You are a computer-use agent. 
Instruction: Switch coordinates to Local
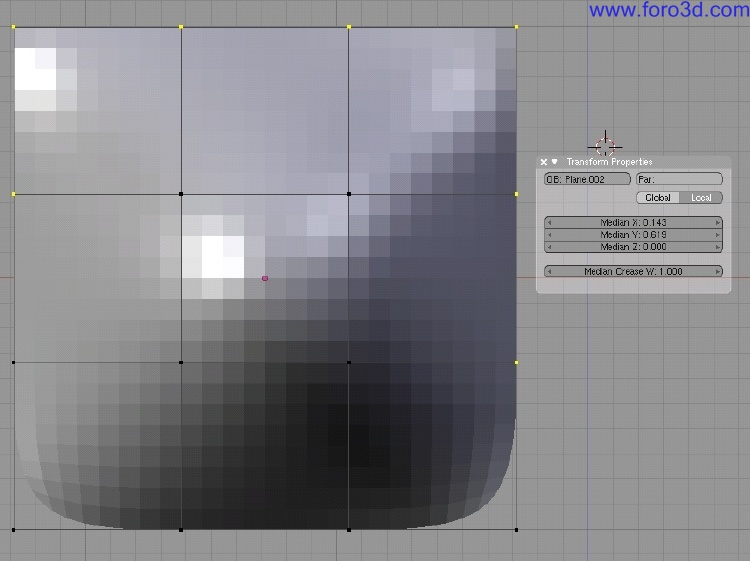point(701,198)
